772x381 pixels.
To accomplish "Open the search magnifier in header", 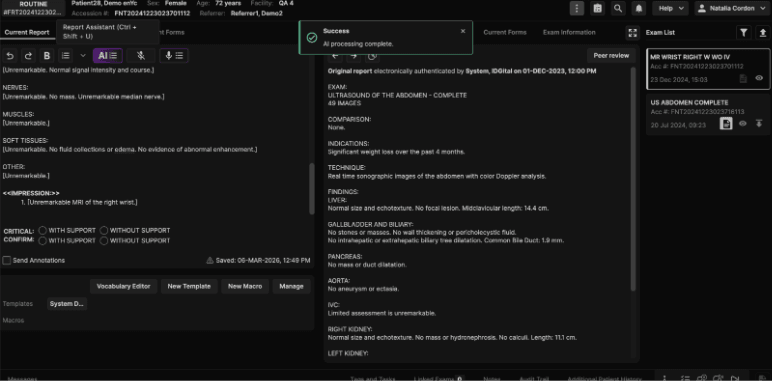I will pyautogui.click(x=618, y=8).
